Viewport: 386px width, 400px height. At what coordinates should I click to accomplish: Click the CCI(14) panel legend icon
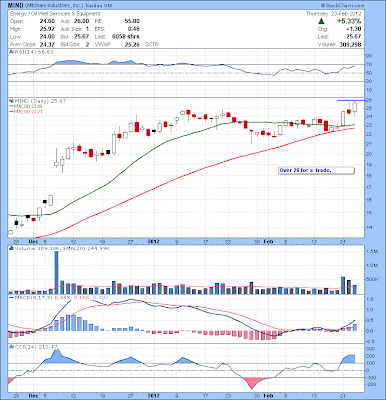point(11,347)
